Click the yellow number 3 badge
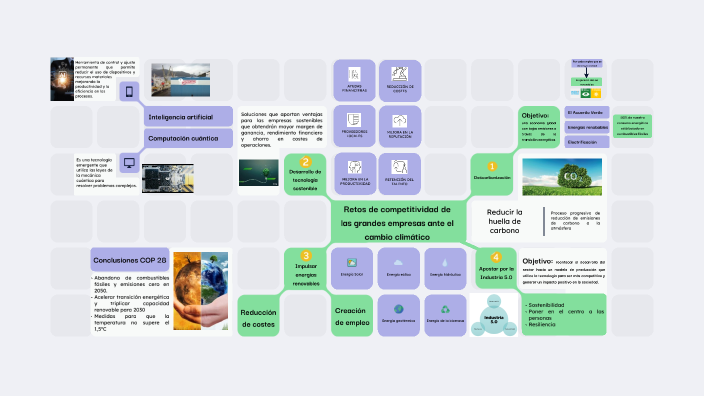 coord(306,256)
